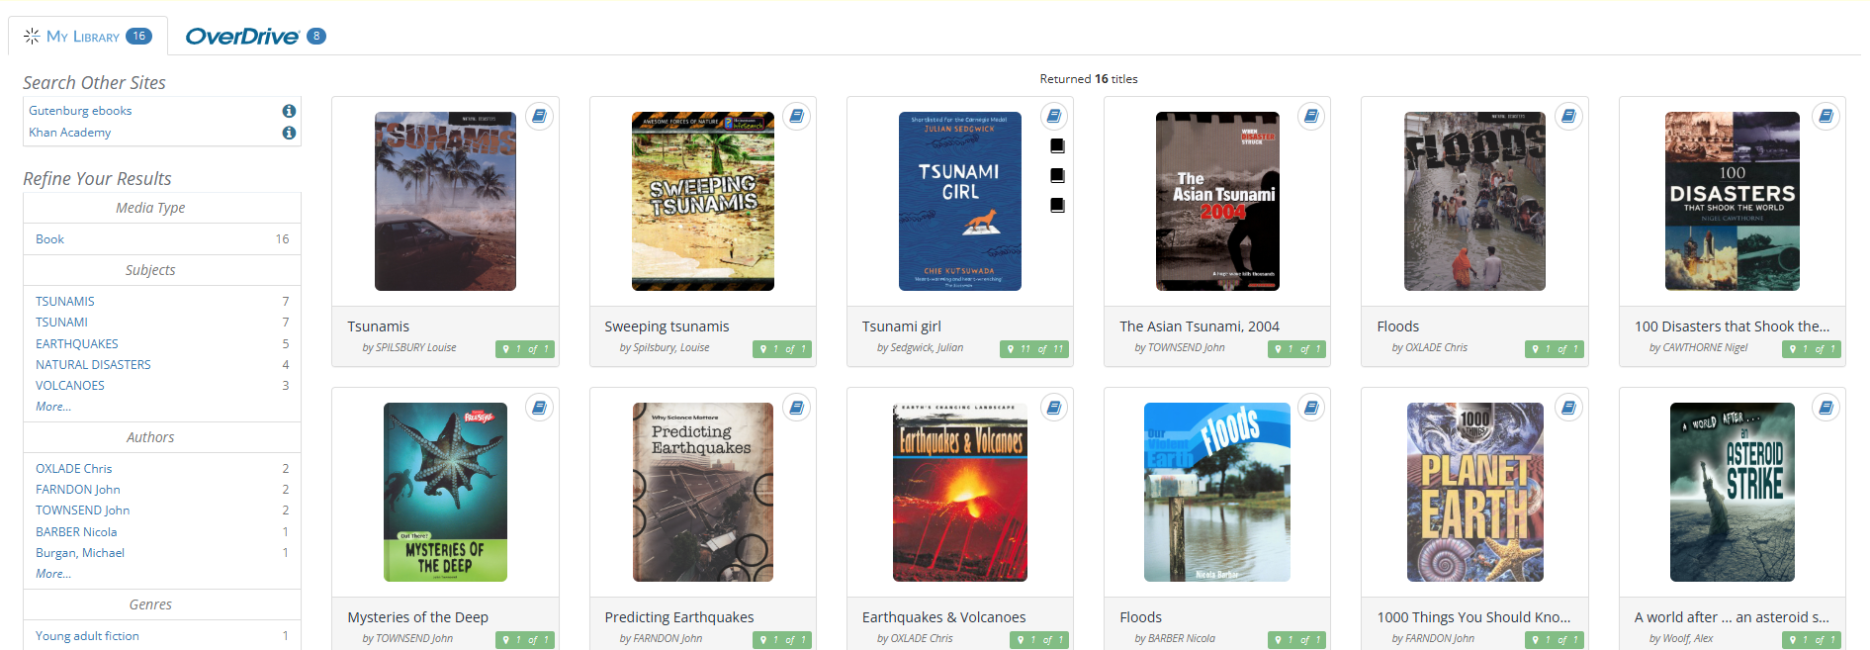Switch to the OverDrive tab
The image size is (1870, 650).
click(255, 37)
